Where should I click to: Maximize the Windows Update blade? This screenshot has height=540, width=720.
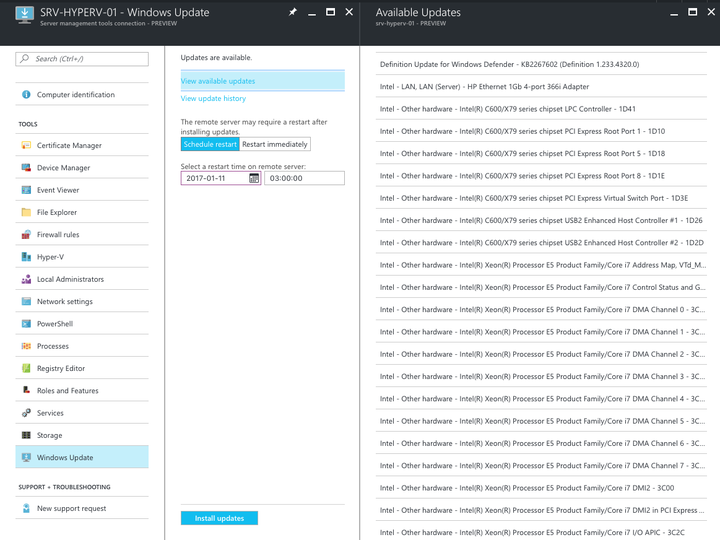tap(330, 12)
